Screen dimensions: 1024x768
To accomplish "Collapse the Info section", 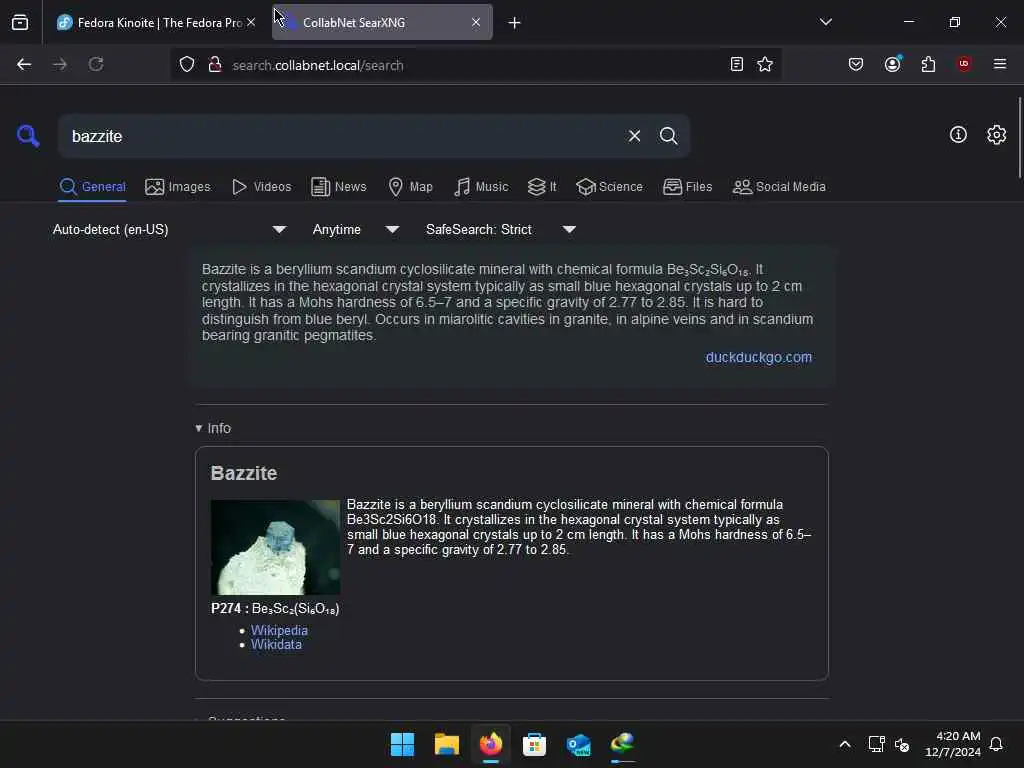I will coord(213,428).
